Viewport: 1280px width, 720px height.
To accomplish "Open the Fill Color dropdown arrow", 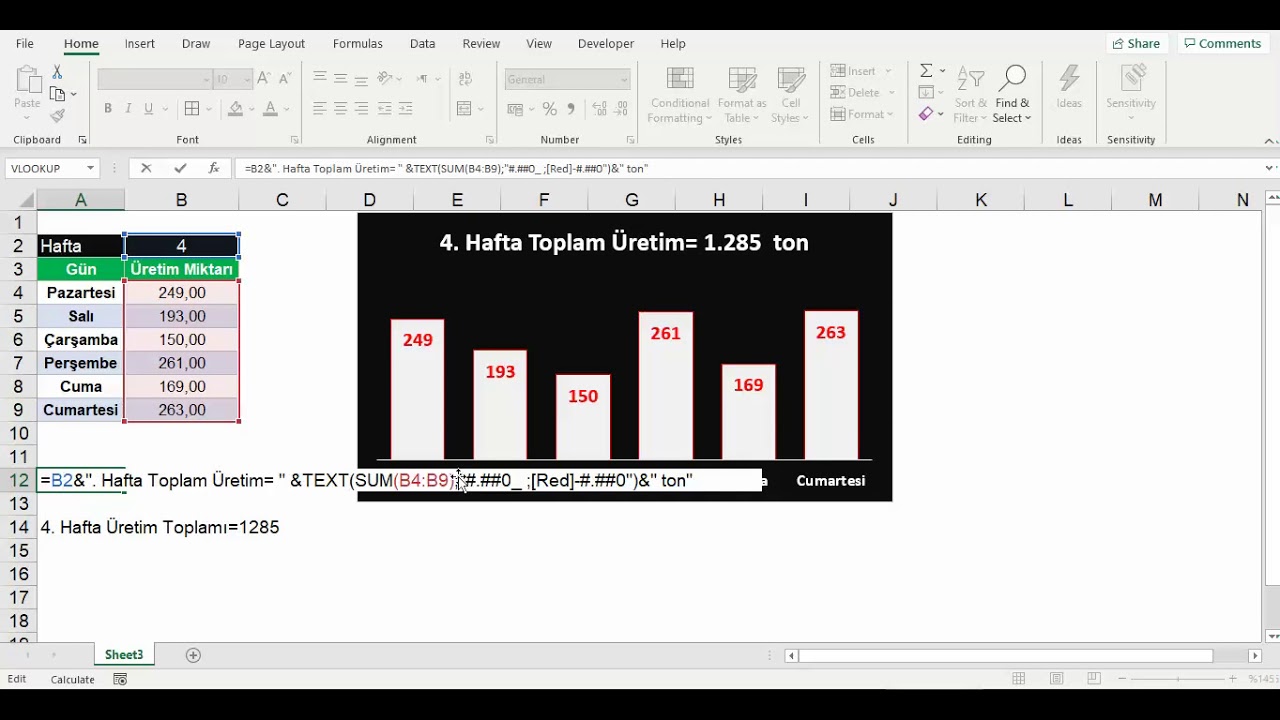I will [252, 109].
